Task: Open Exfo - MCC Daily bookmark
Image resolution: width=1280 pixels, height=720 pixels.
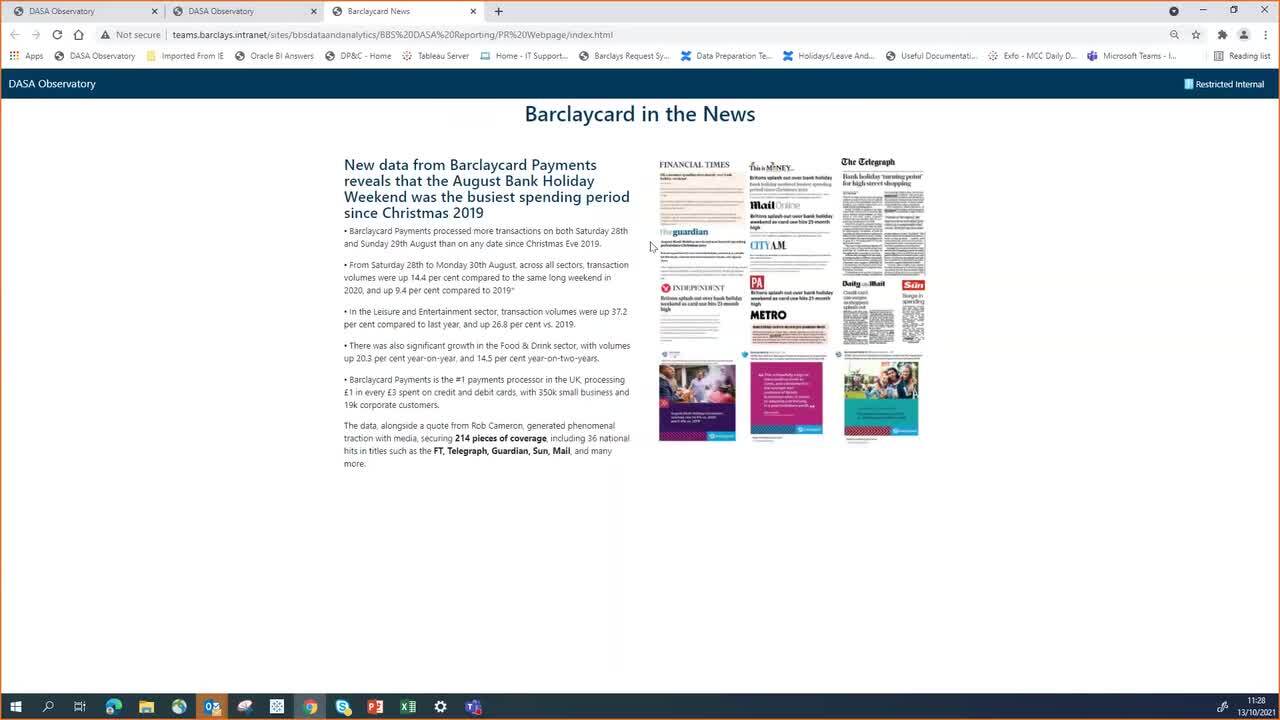Action: coord(1032,56)
